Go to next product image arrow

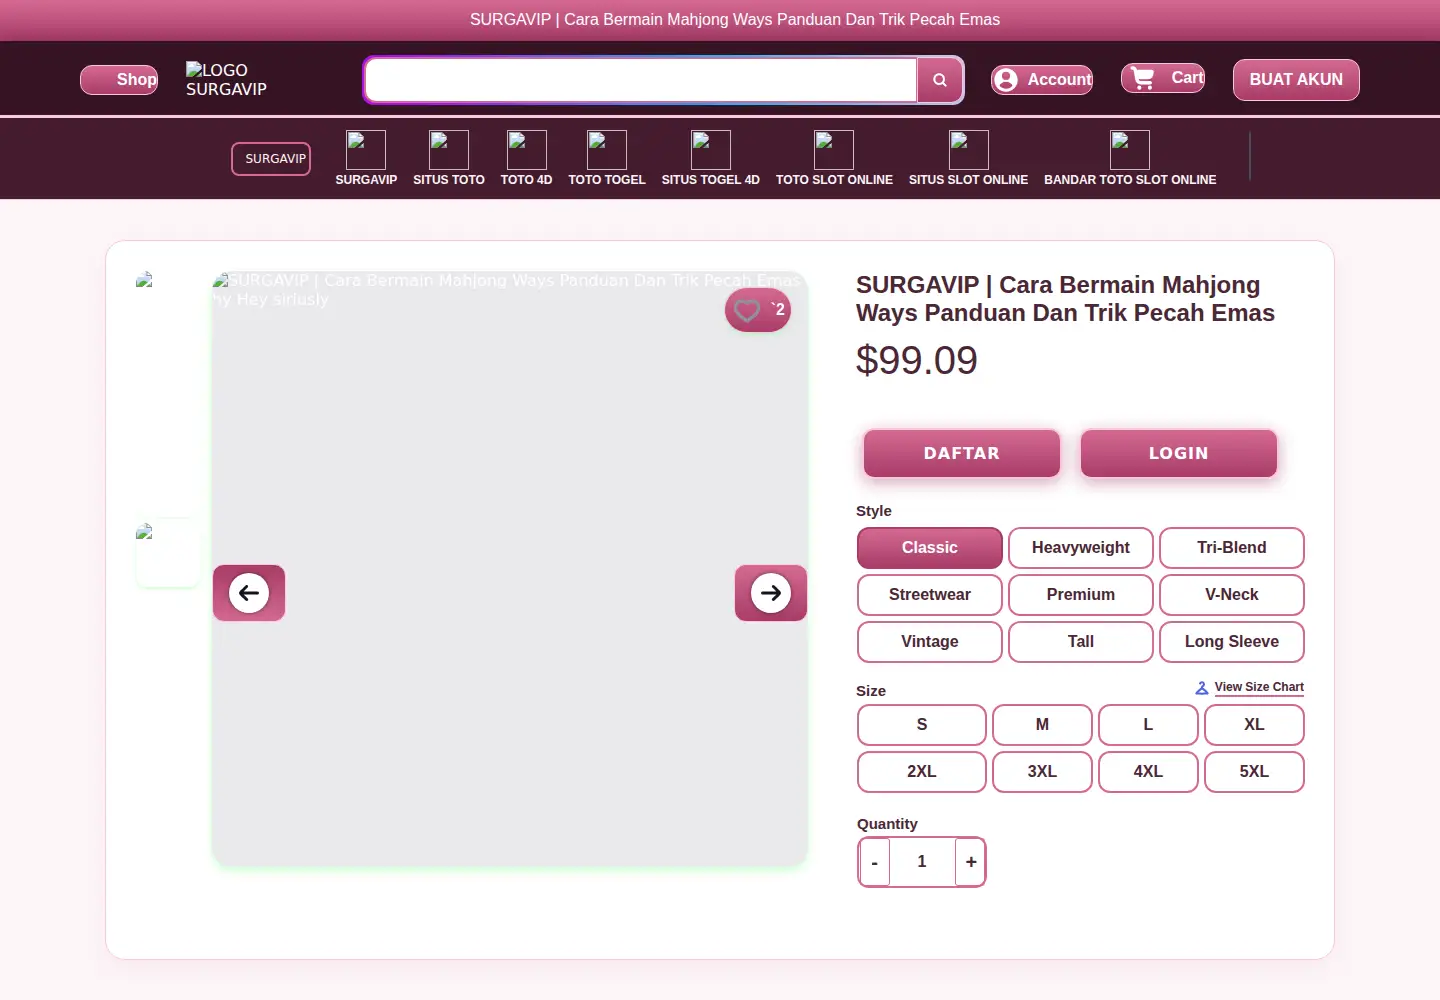tap(771, 593)
